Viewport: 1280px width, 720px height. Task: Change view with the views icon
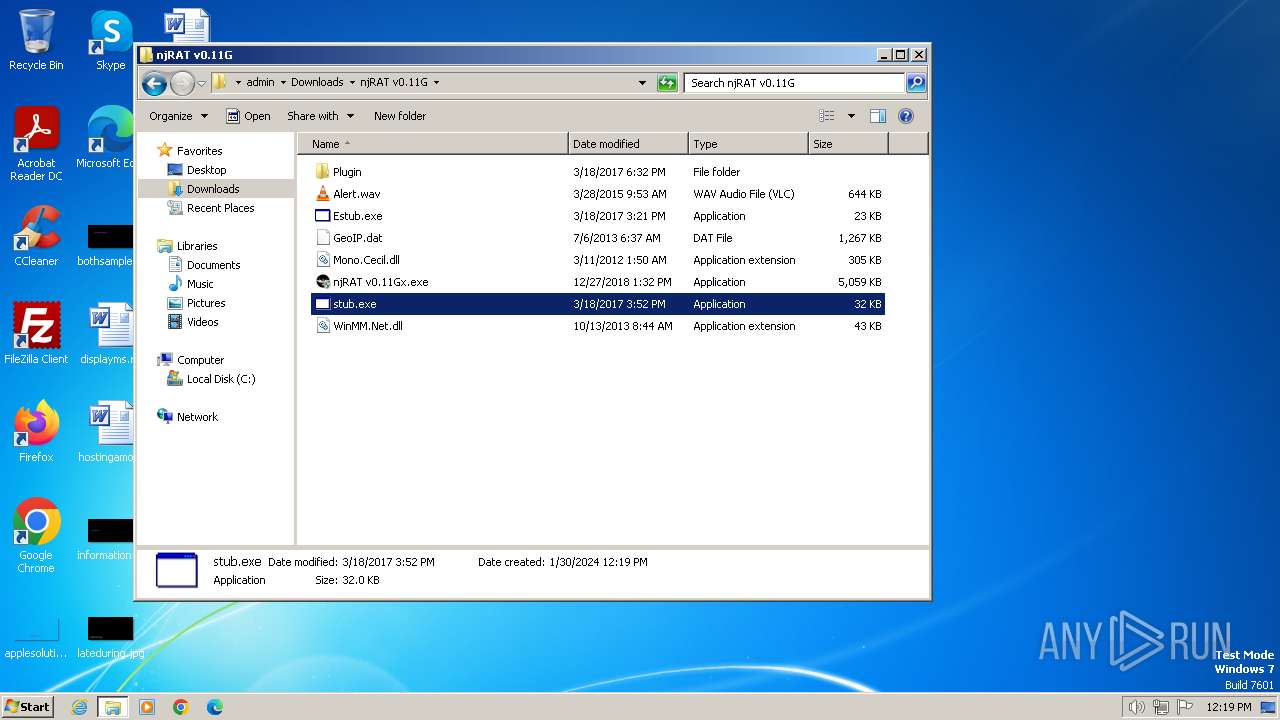click(826, 116)
